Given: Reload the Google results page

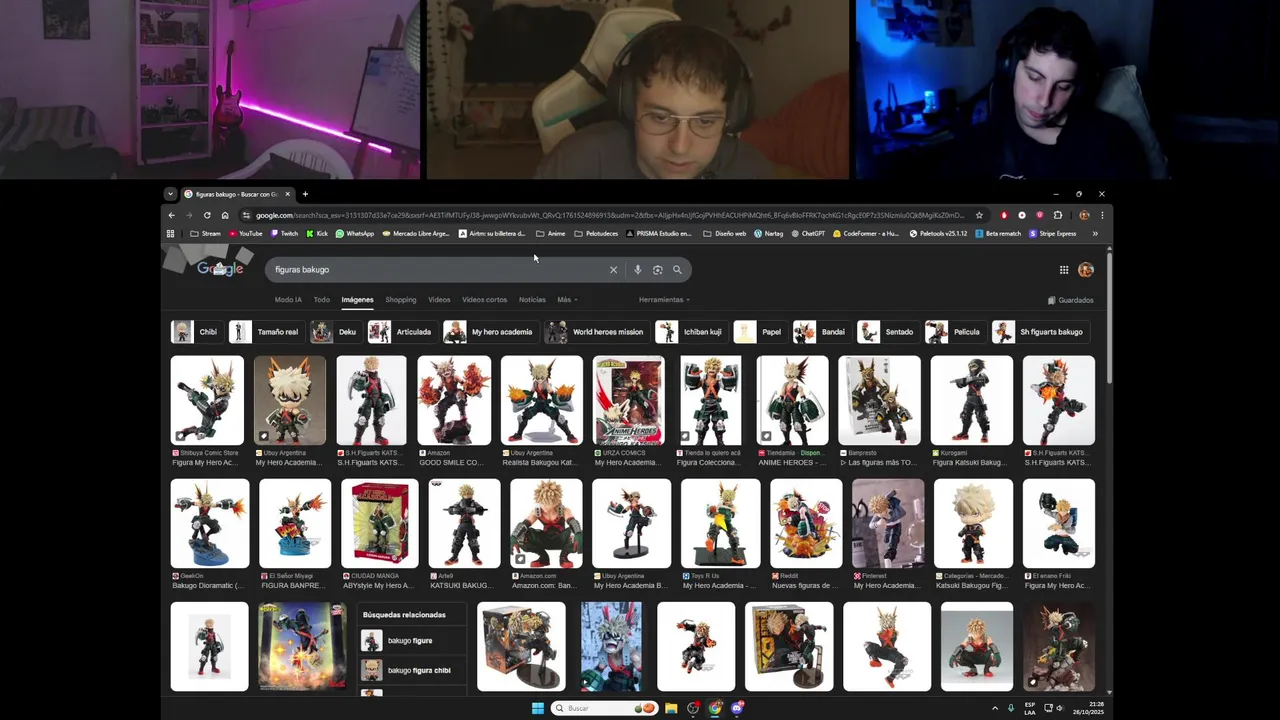Looking at the screenshot, I should 207,215.
